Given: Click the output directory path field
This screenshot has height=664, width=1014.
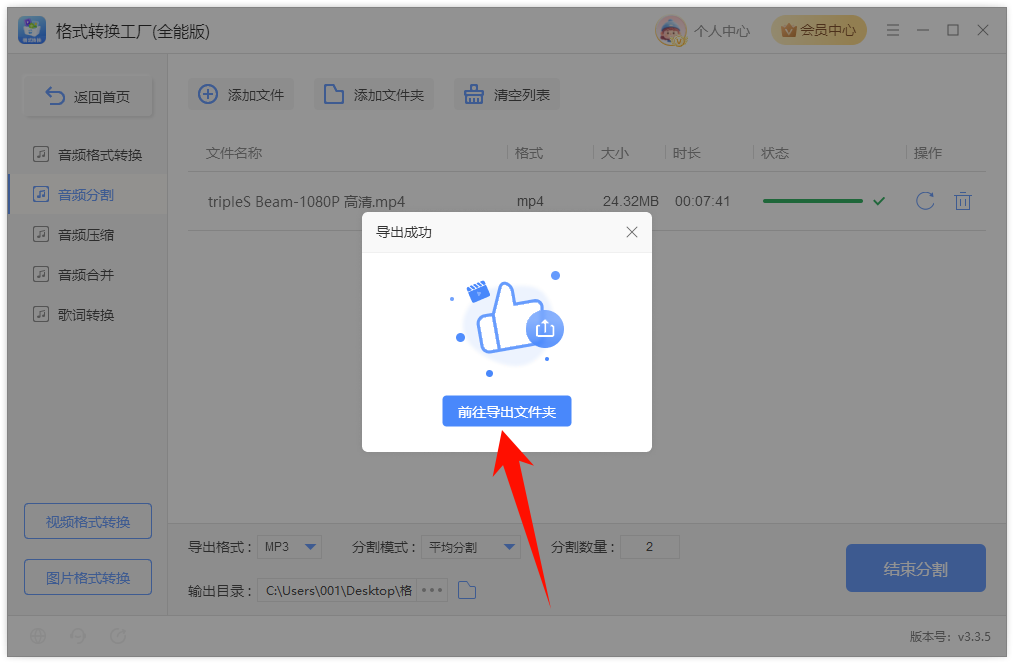Looking at the screenshot, I should [x=337, y=590].
